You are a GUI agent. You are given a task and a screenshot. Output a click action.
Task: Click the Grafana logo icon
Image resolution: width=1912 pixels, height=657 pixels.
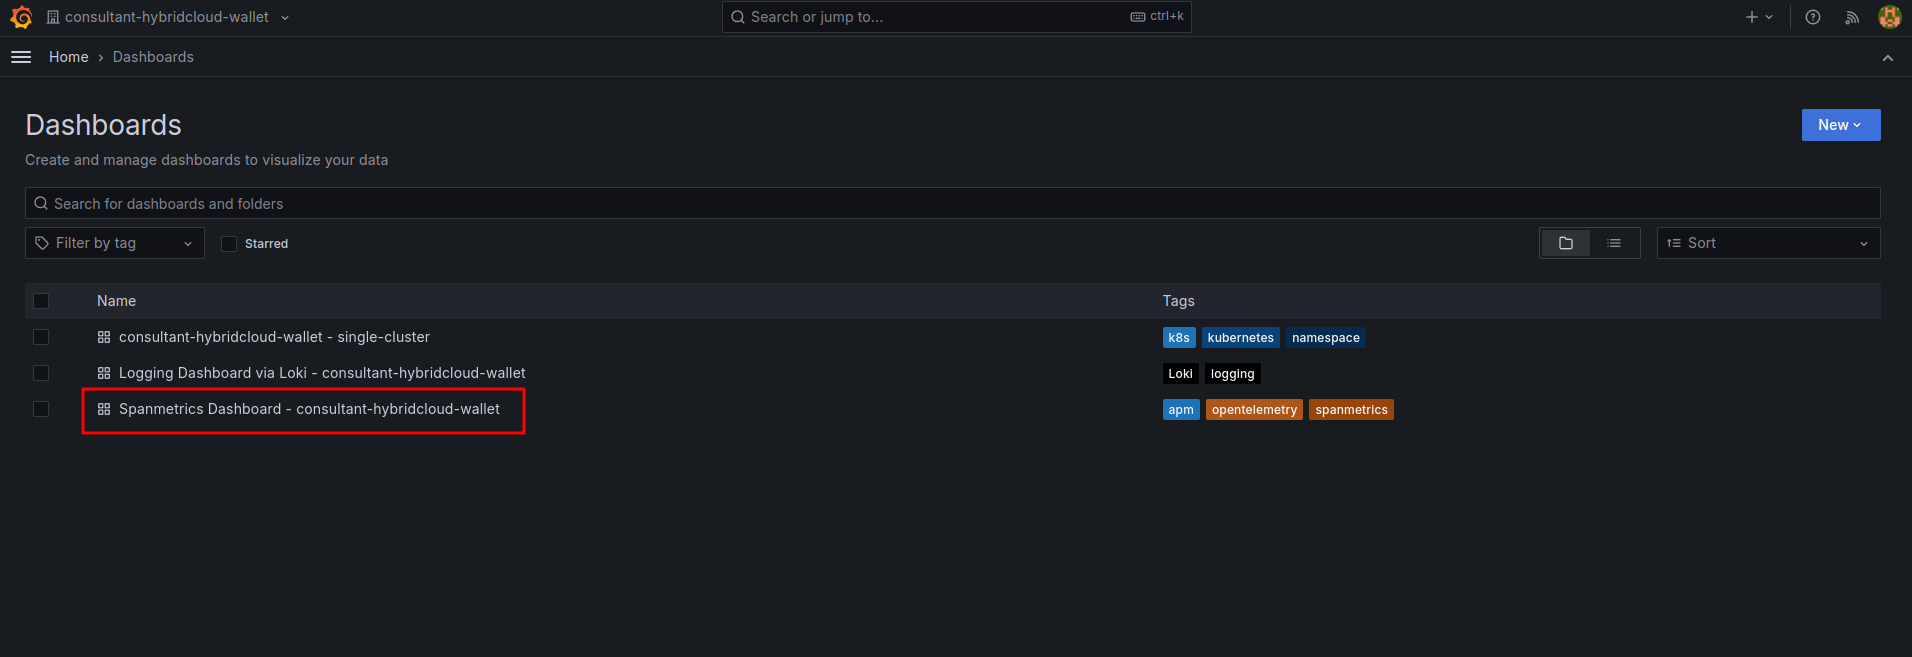21,17
